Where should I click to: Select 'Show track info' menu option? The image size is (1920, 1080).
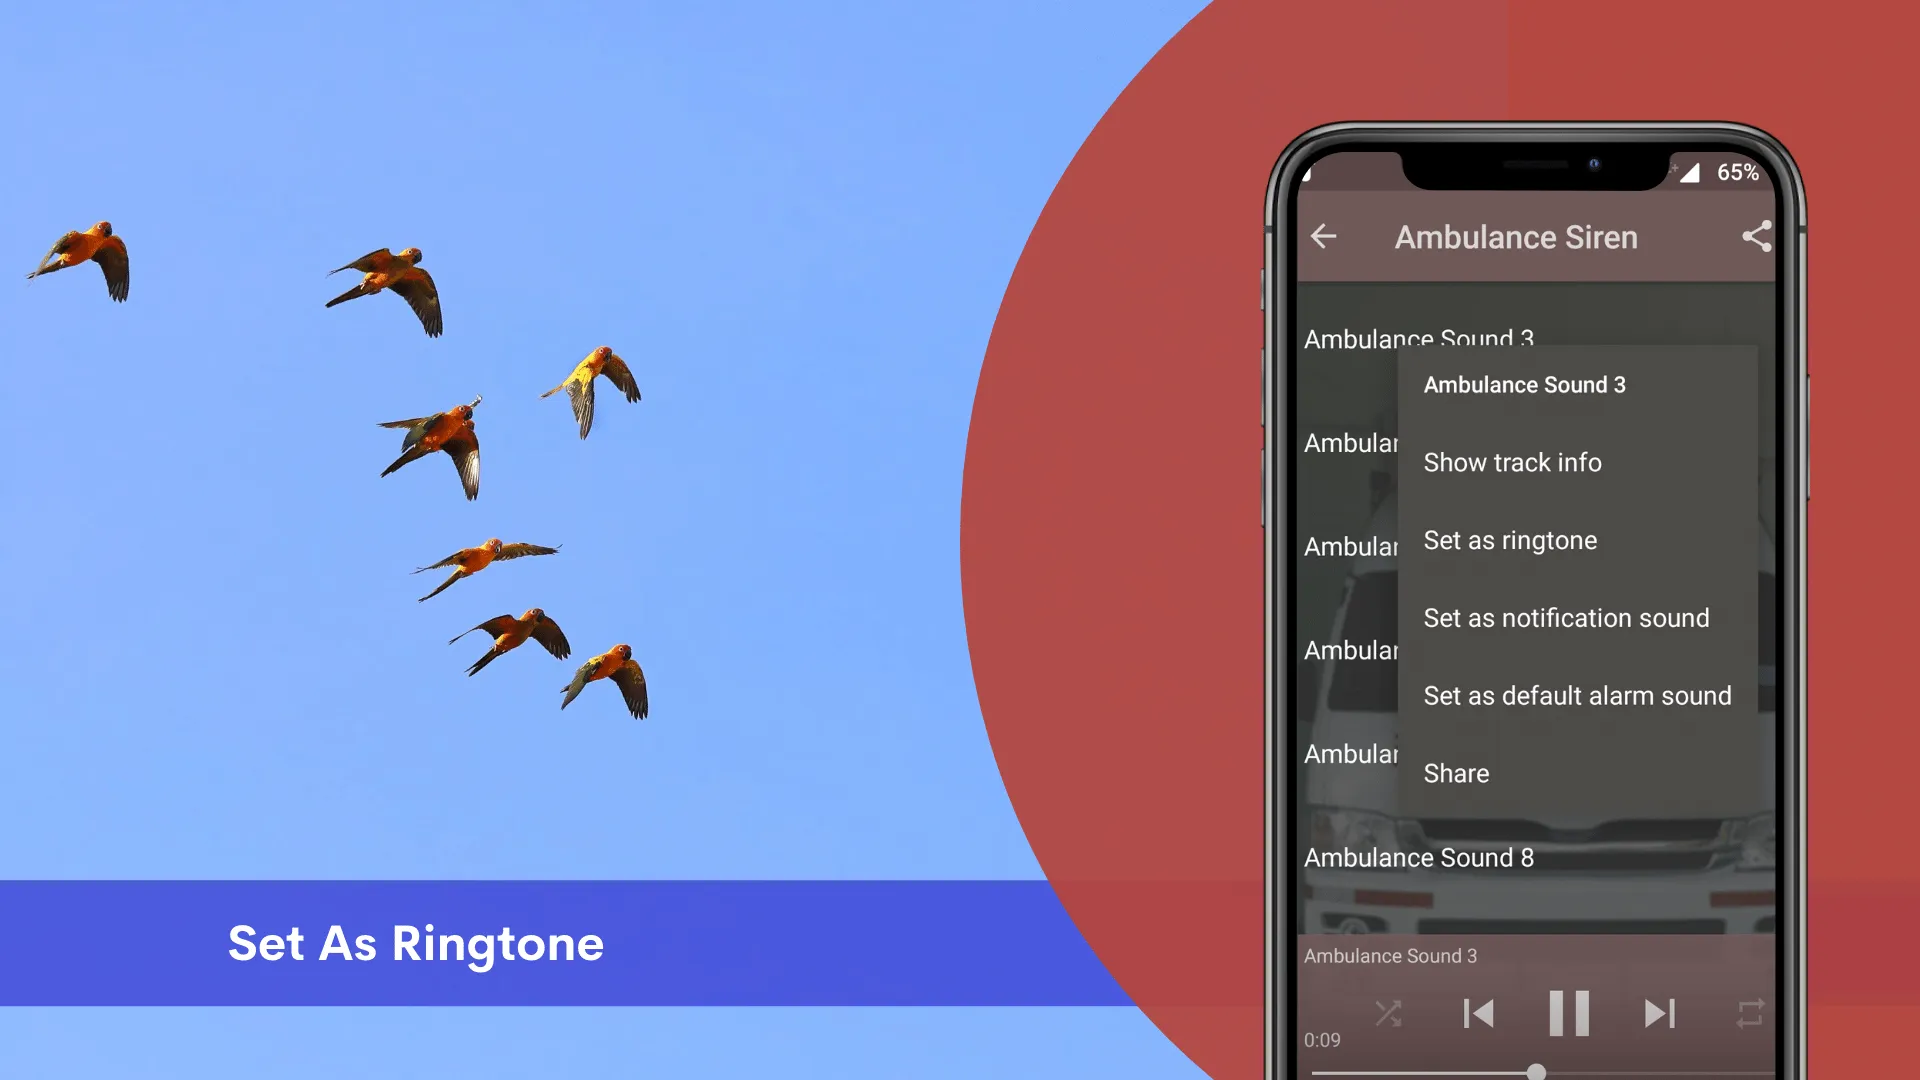[1513, 462]
